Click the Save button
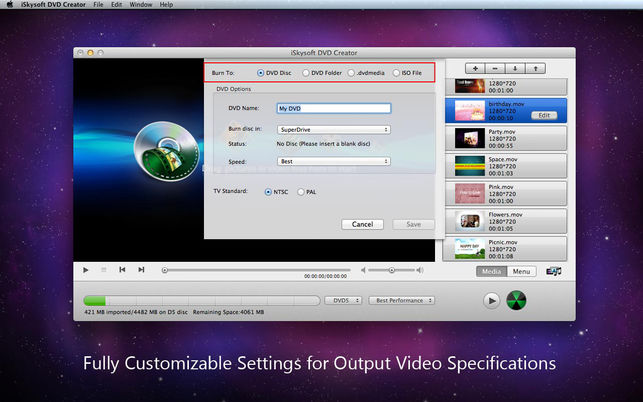 pos(413,224)
